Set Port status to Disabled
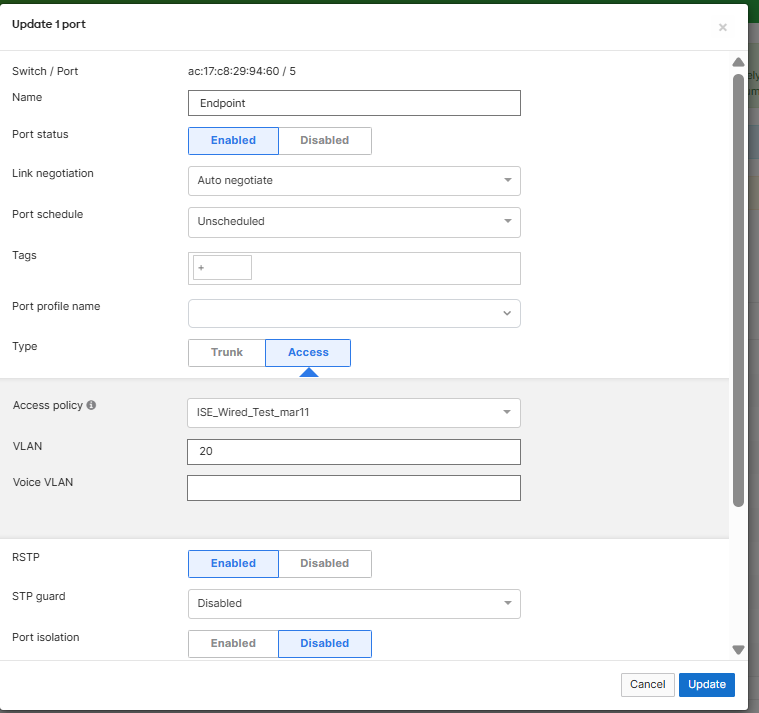This screenshot has width=759, height=713. click(325, 141)
